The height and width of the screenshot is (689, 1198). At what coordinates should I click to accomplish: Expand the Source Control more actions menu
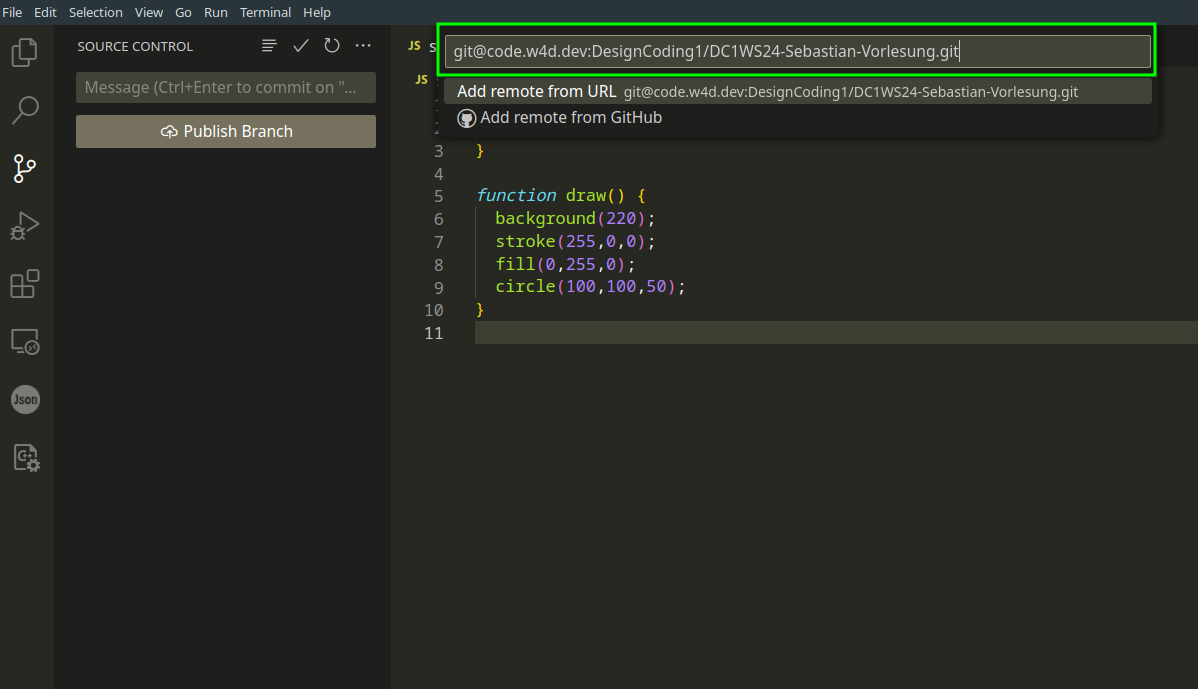[x=363, y=46]
